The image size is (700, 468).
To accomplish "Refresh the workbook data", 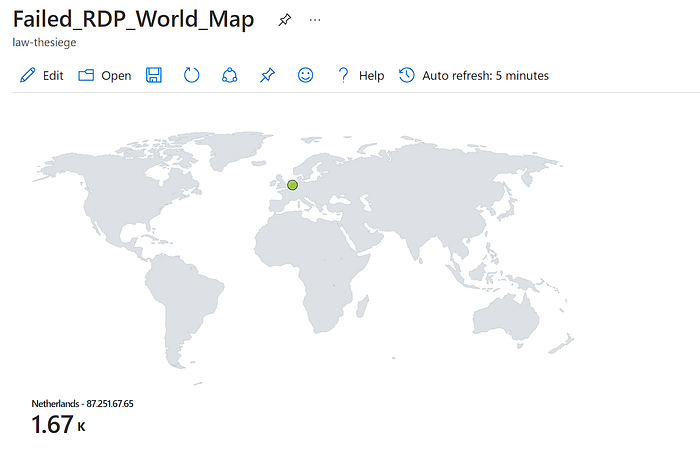I will [192, 75].
